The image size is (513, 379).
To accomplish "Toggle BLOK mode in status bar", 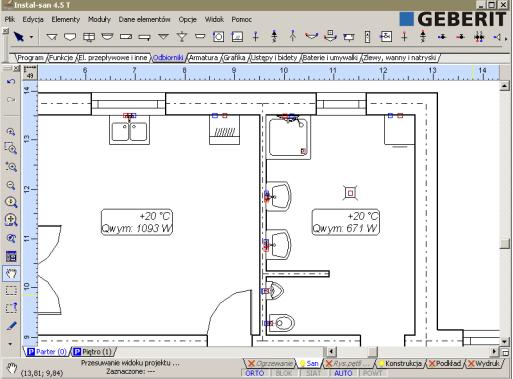I will (x=284, y=373).
